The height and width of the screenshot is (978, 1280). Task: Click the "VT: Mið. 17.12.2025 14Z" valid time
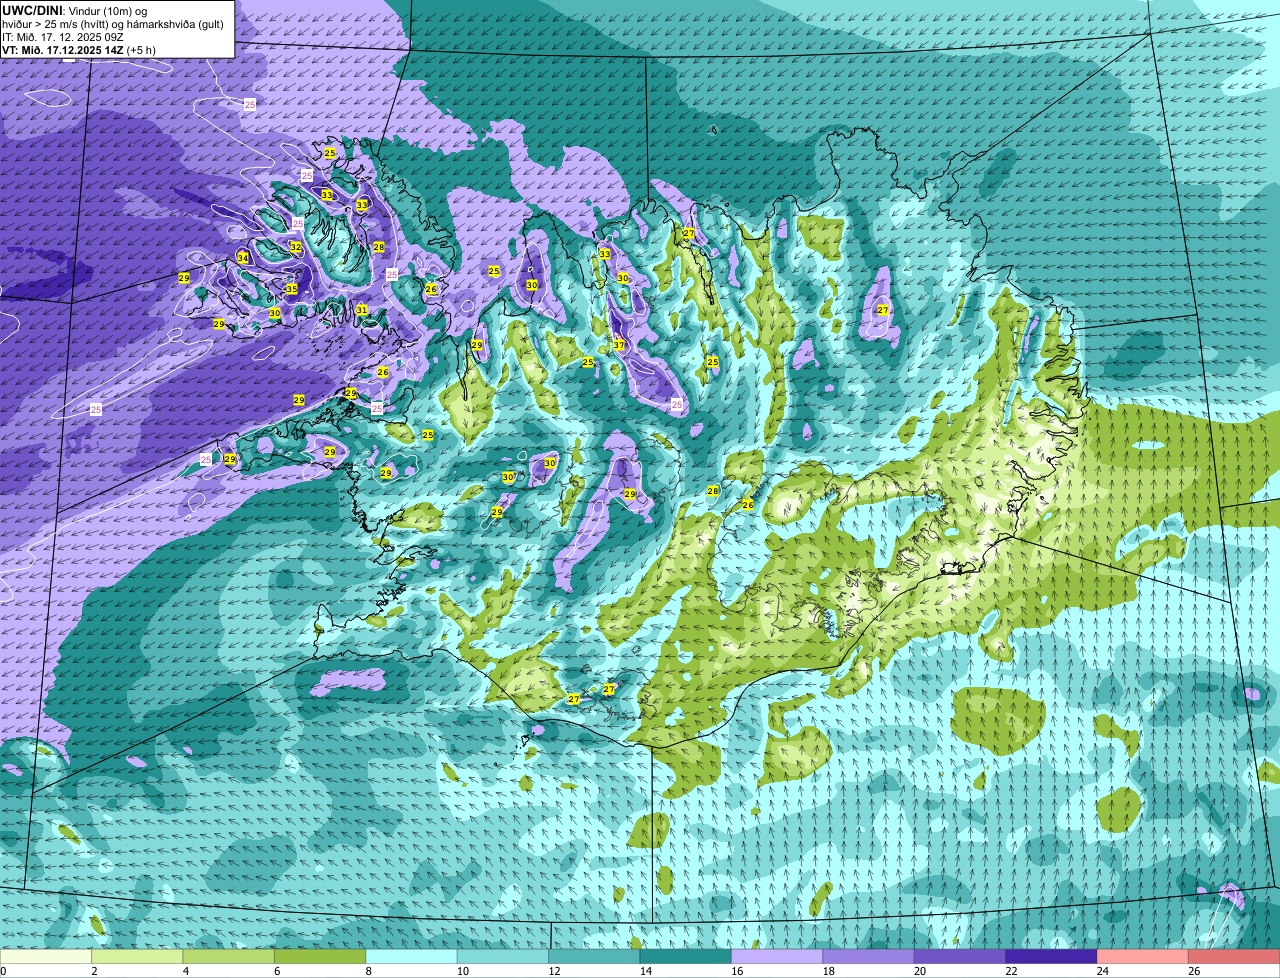[x=64, y=49]
